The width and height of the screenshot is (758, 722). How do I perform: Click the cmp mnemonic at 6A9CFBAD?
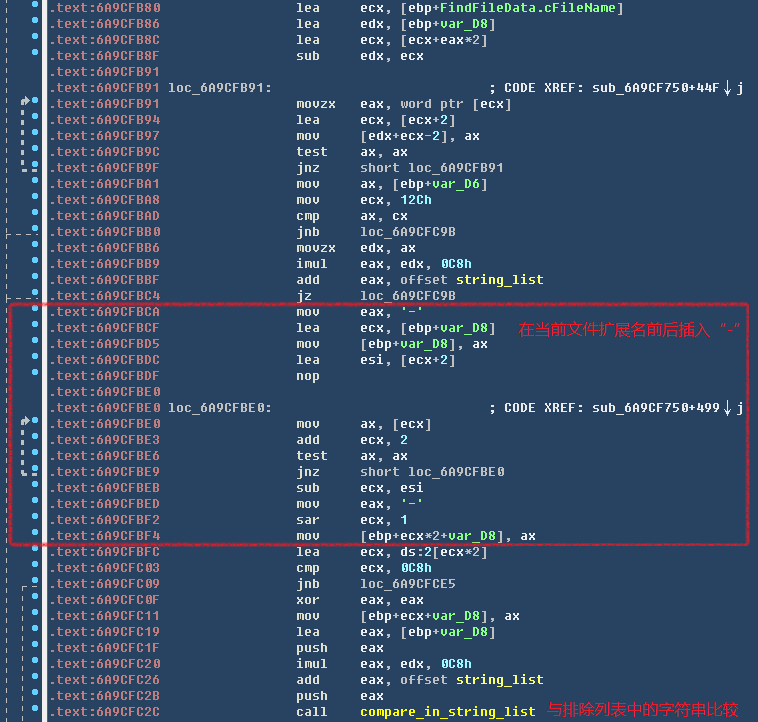pyautogui.click(x=308, y=216)
